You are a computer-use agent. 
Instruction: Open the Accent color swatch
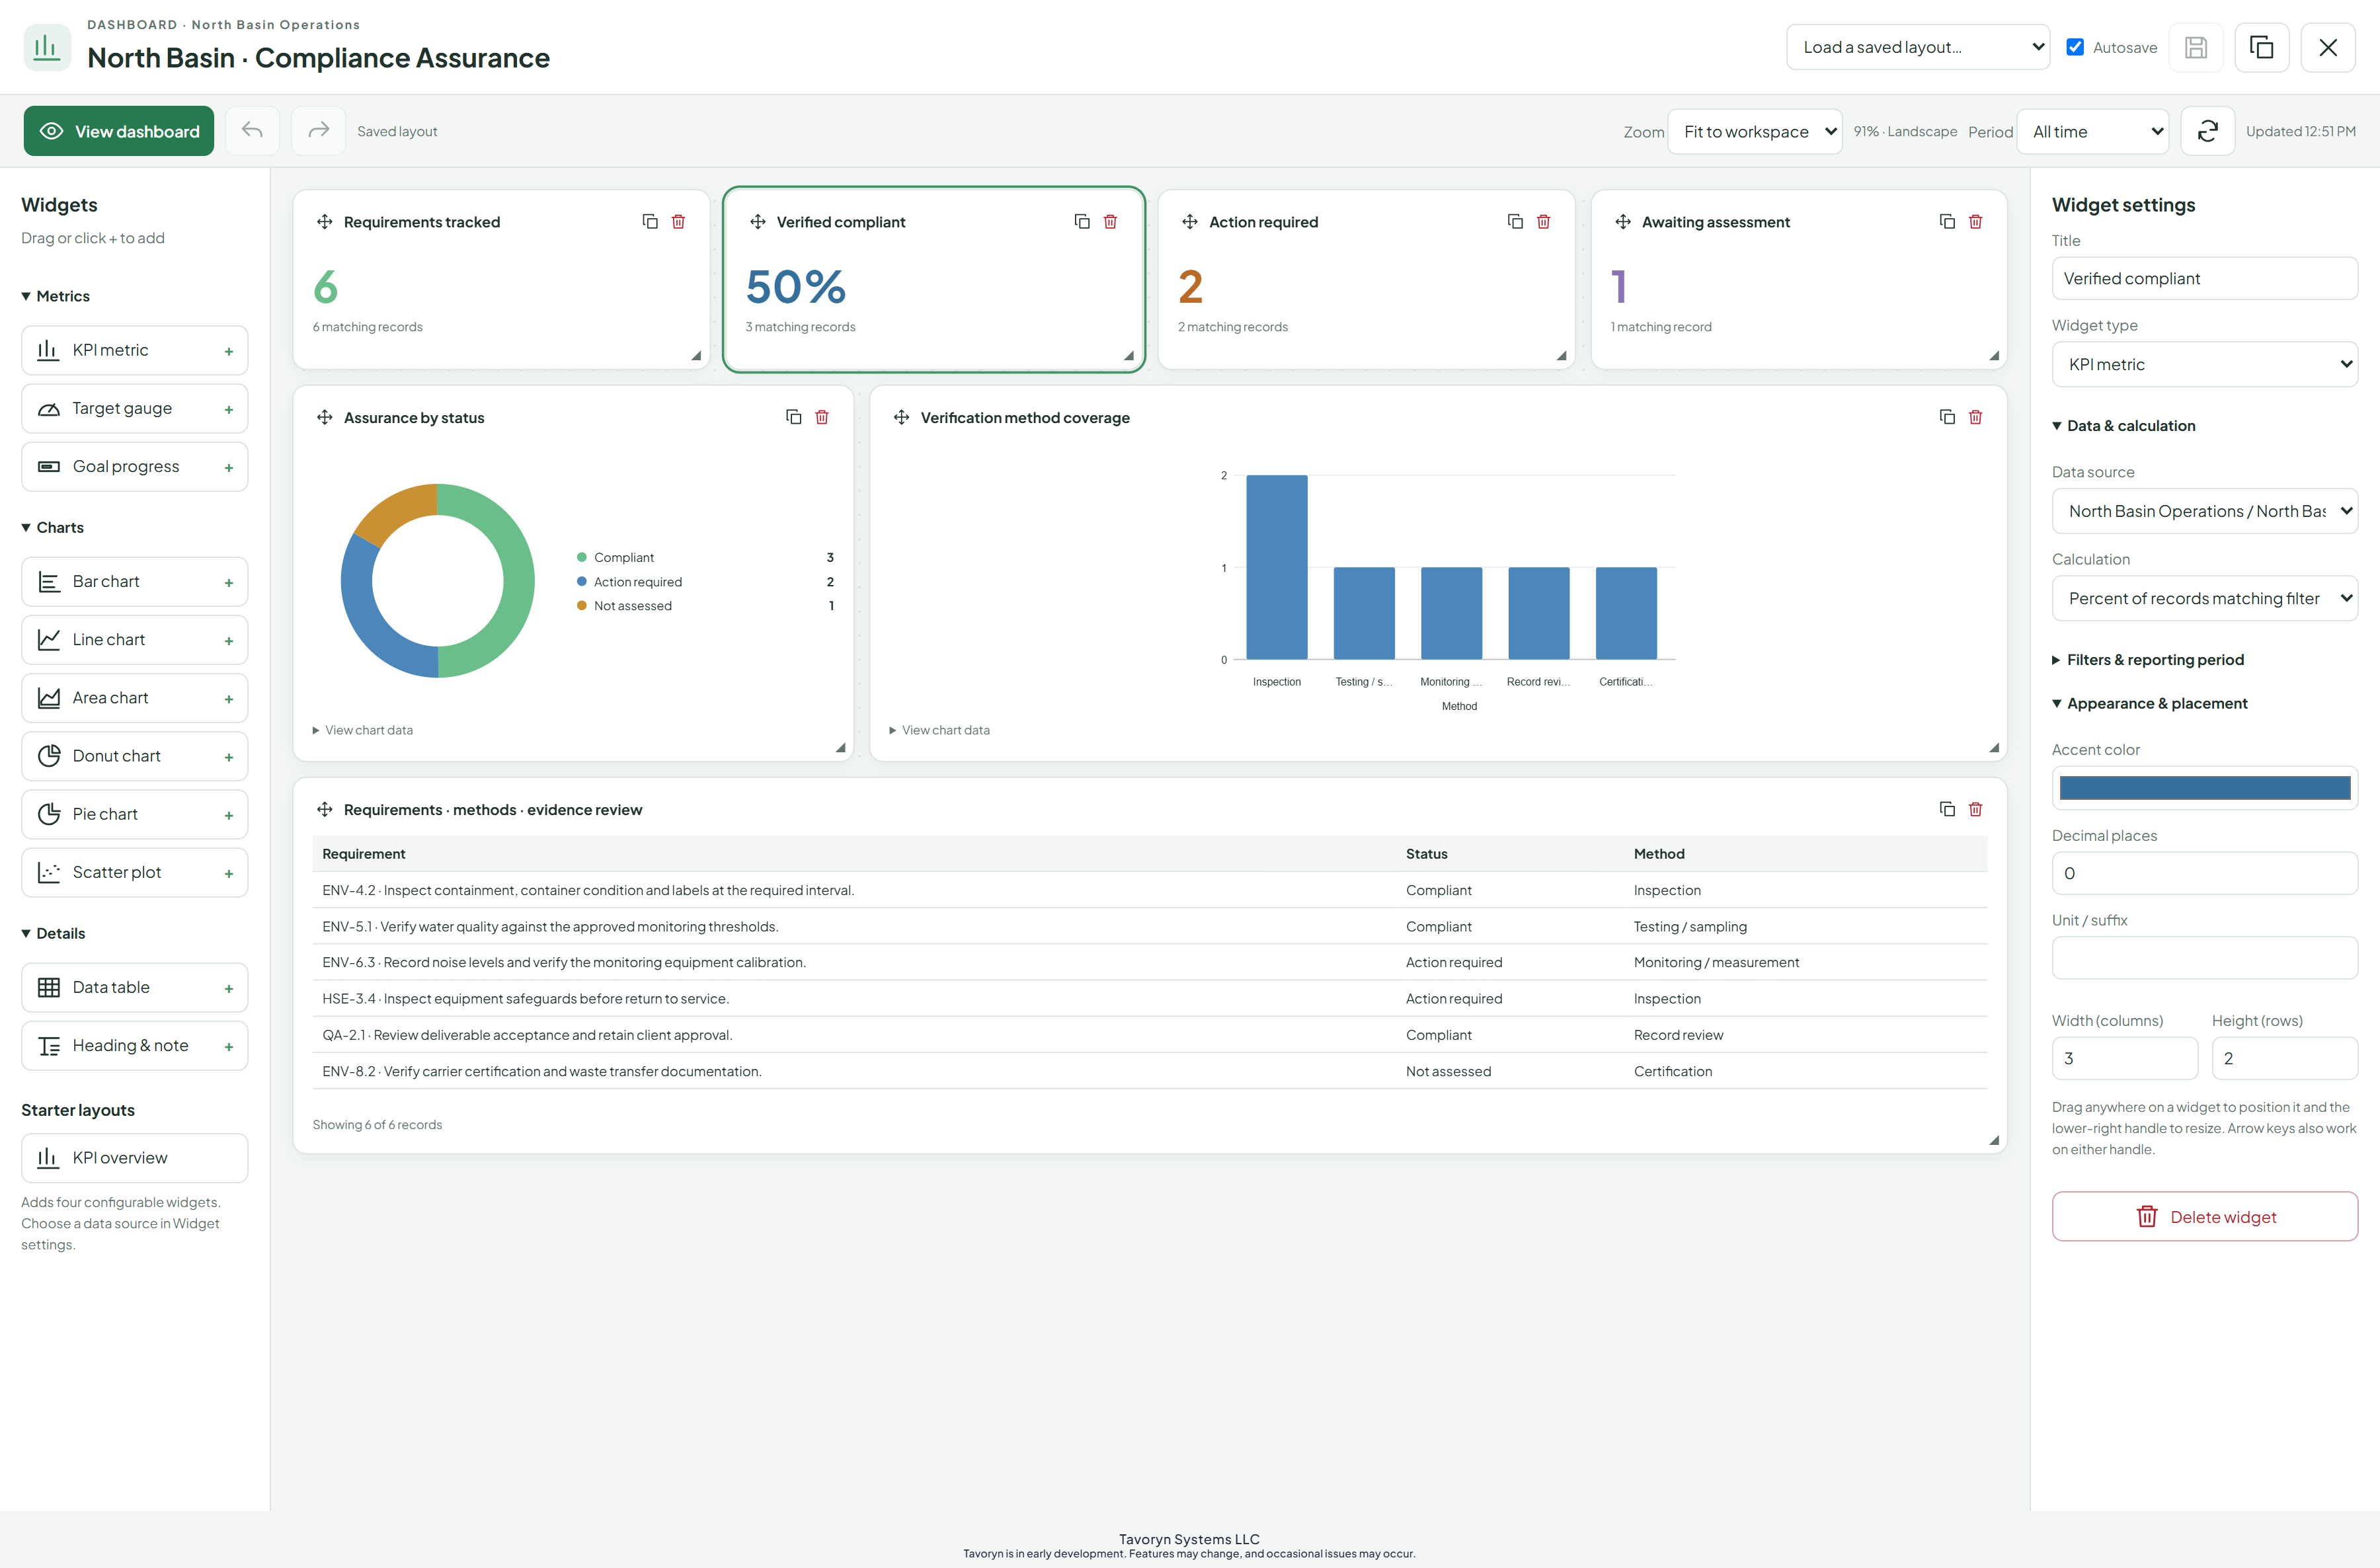coord(2204,788)
